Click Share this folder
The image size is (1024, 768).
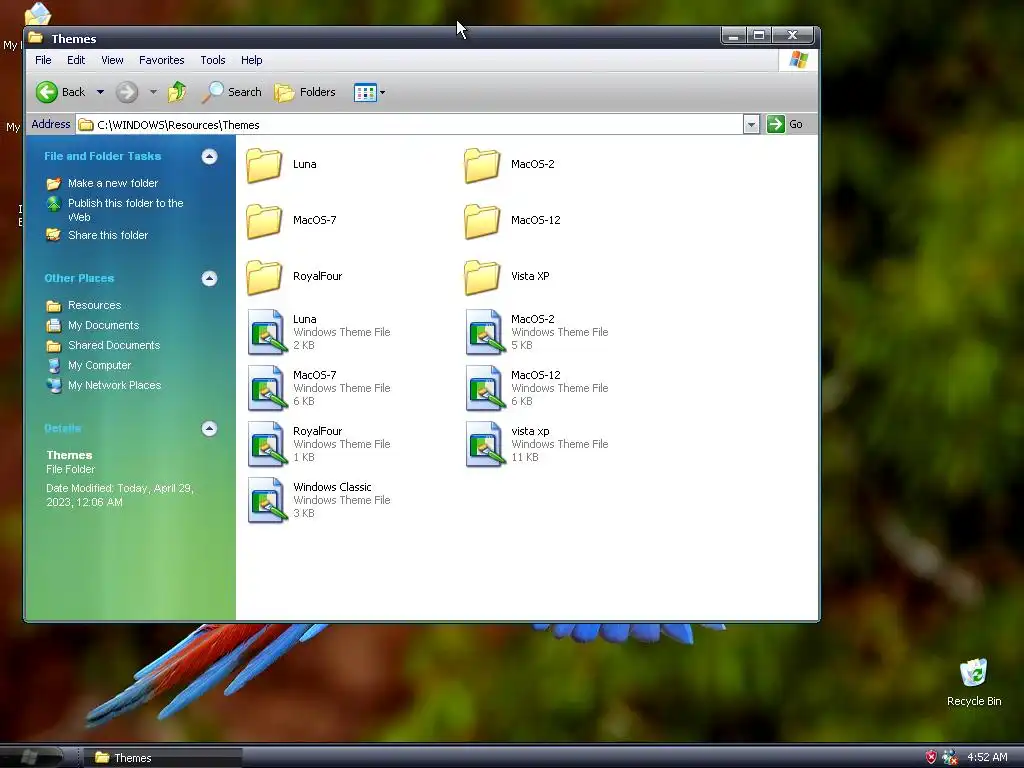97,235
